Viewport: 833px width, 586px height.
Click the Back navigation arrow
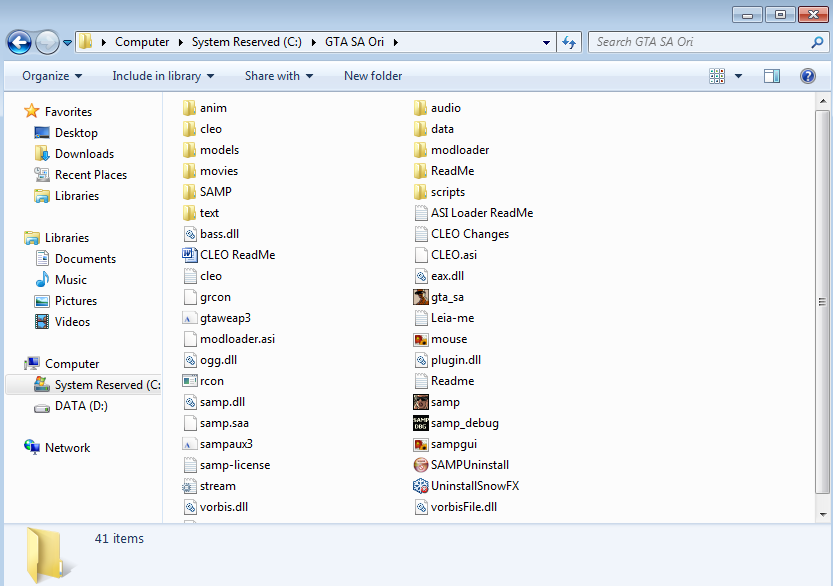point(19,43)
